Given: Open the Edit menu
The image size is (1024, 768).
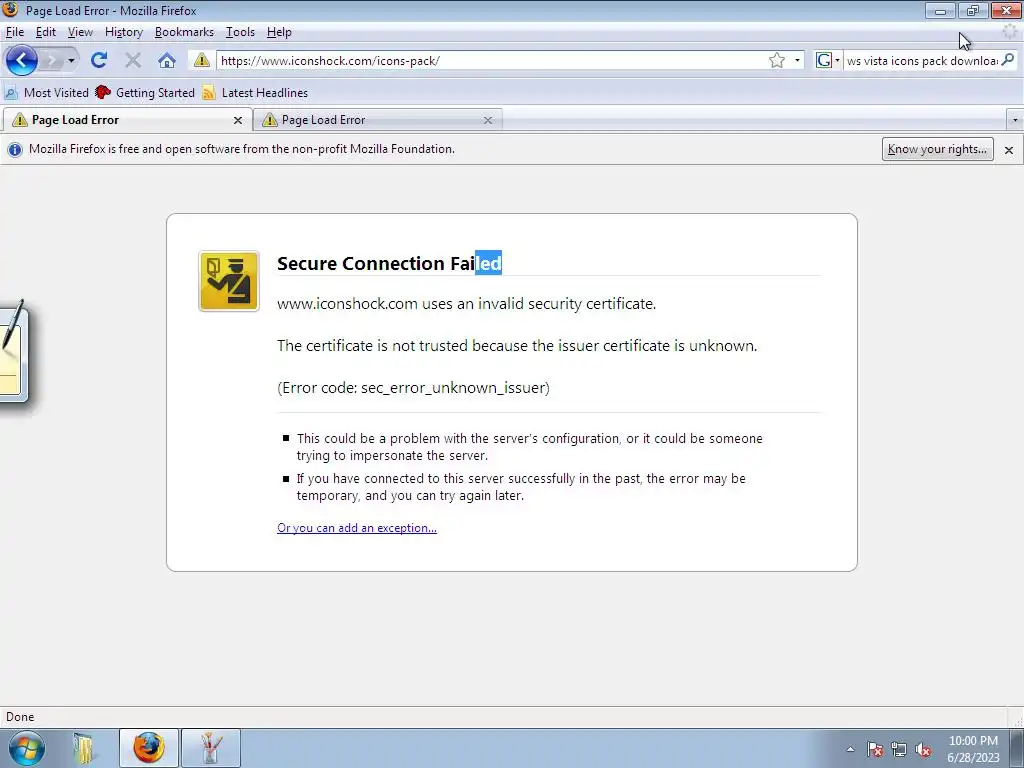Looking at the screenshot, I should tap(46, 32).
